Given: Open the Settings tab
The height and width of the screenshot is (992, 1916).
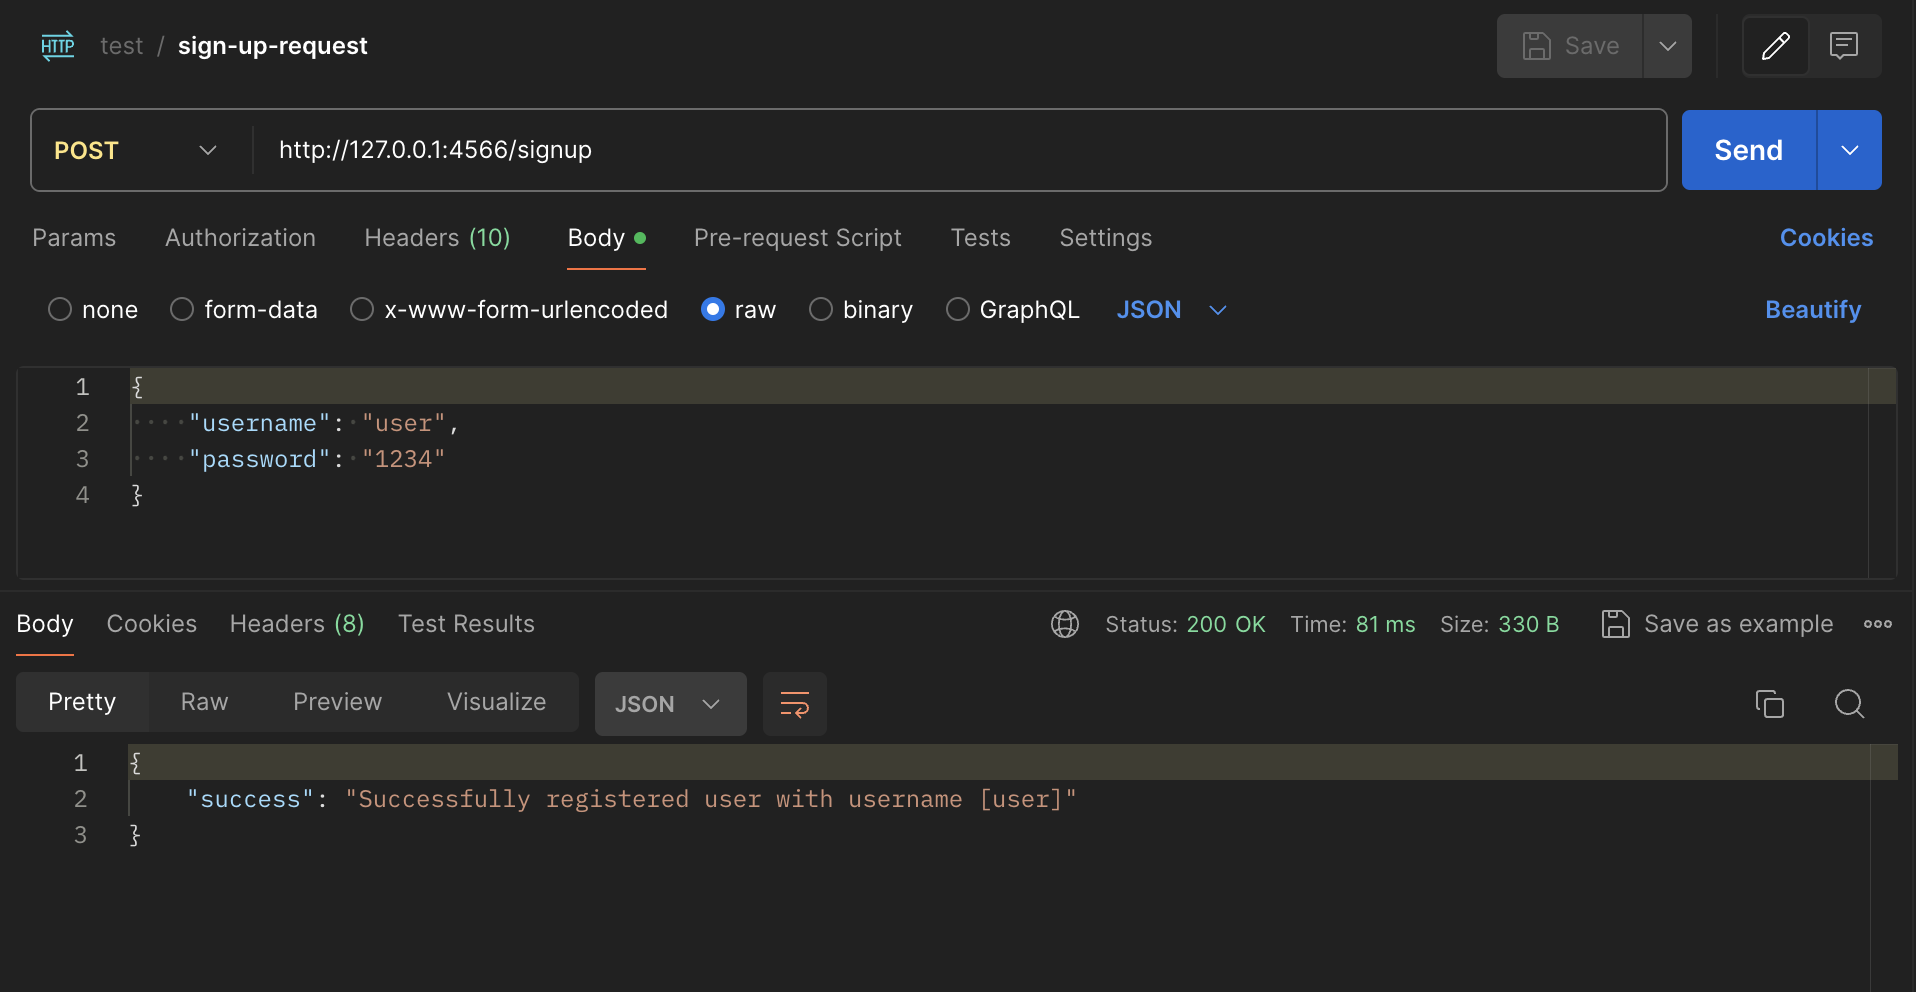Looking at the screenshot, I should 1105,238.
